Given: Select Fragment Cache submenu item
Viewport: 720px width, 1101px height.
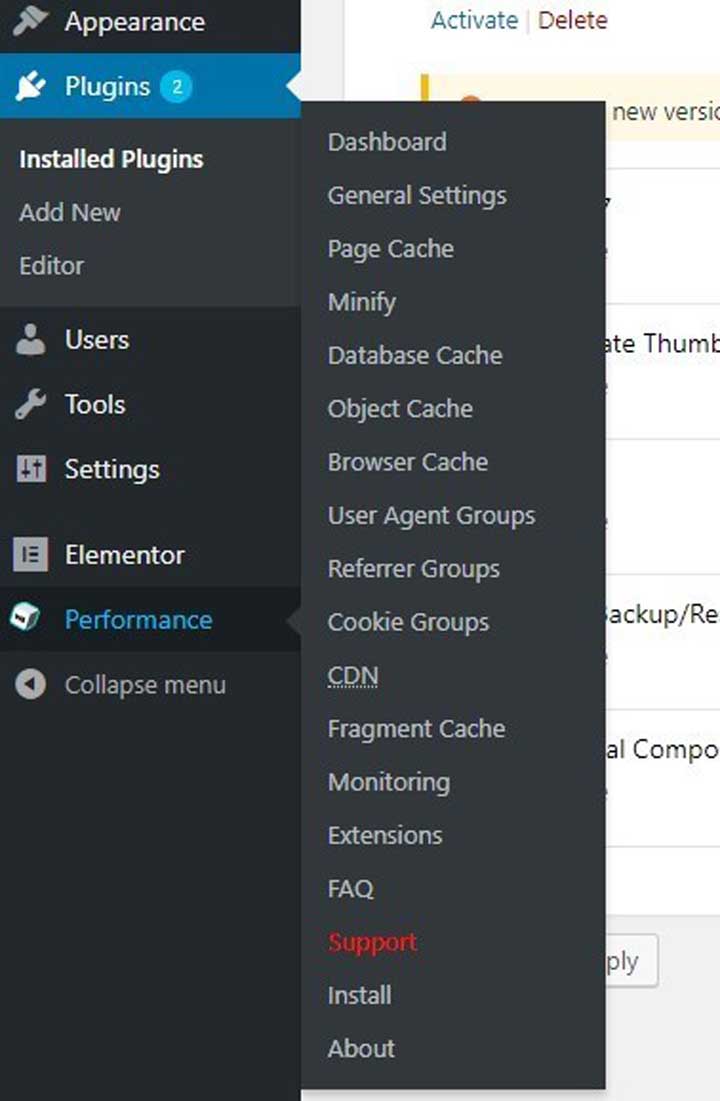Looking at the screenshot, I should 417,730.
